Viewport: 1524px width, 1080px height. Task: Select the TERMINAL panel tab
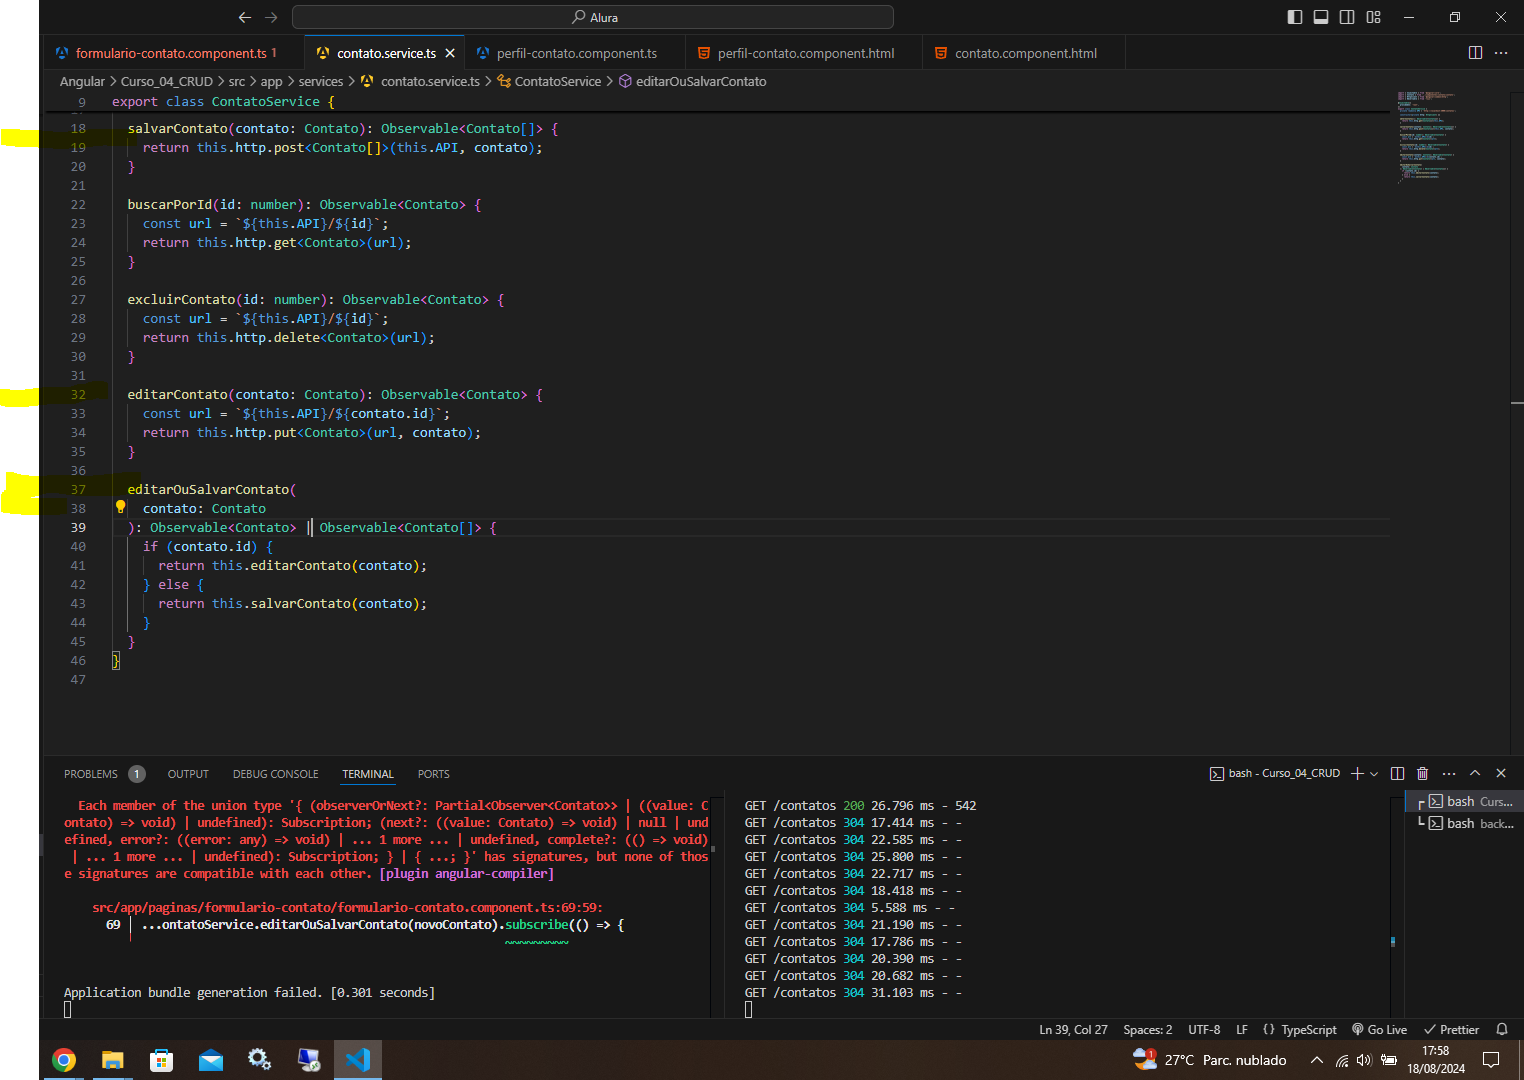click(x=368, y=774)
